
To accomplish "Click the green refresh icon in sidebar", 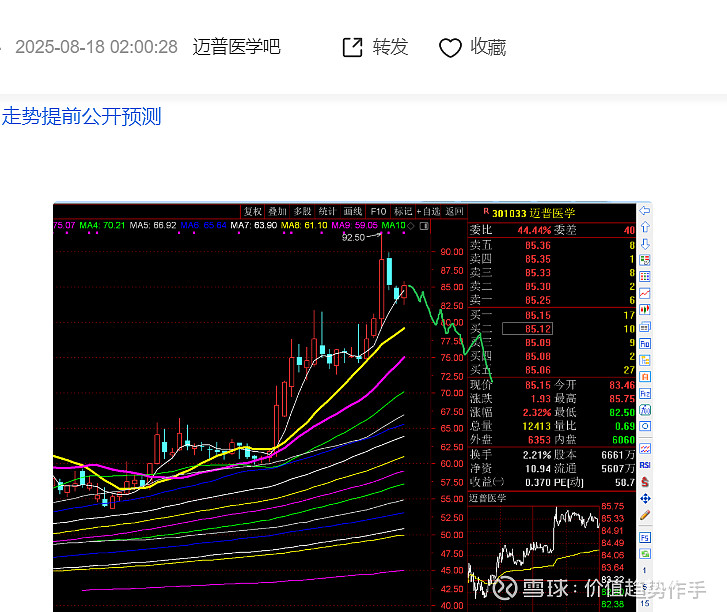I will coord(644,554).
